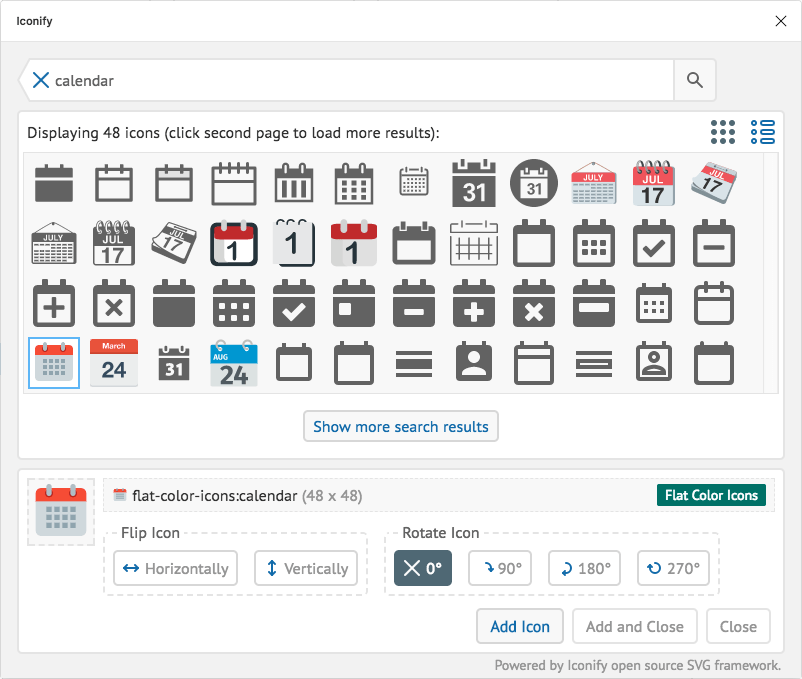Image resolution: width=802 pixels, height=679 pixels.
Task: Rotate the icon by 270 degrees
Action: click(673, 569)
